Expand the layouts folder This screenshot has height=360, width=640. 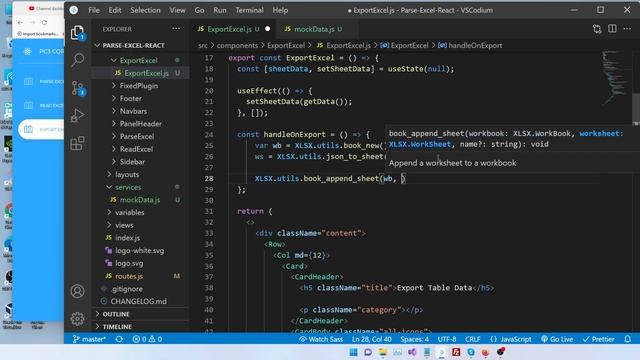pyautogui.click(x=127, y=174)
